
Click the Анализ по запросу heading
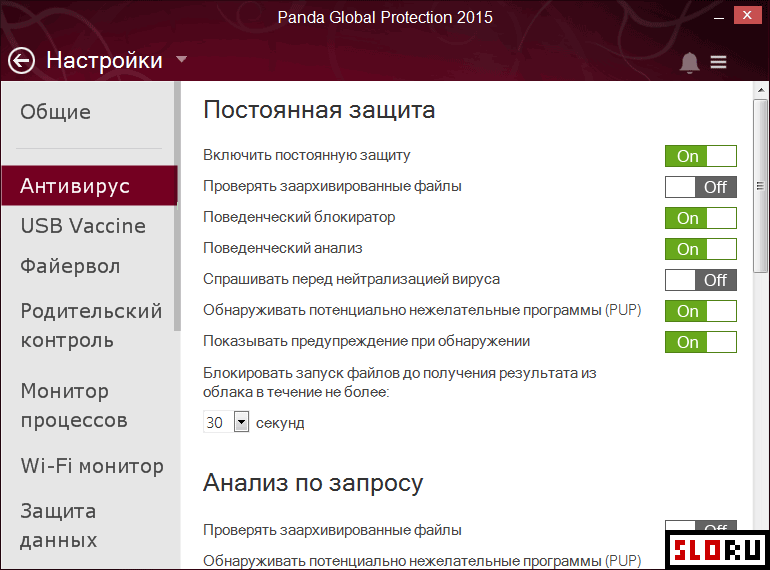pyautogui.click(x=313, y=483)
